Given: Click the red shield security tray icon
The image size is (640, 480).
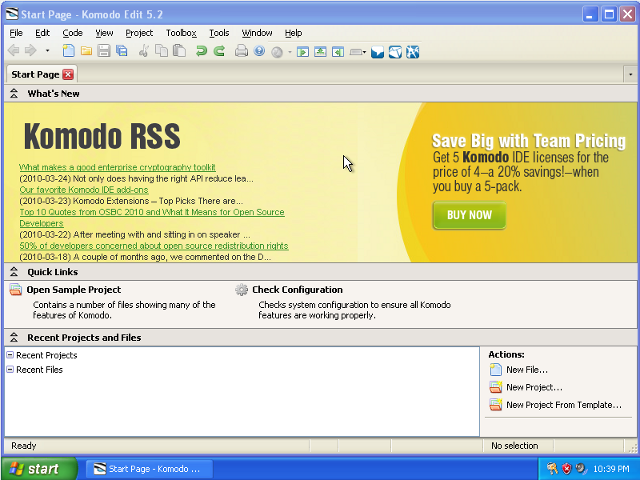Looking at the screenshot, I should [x=567, y=469].
